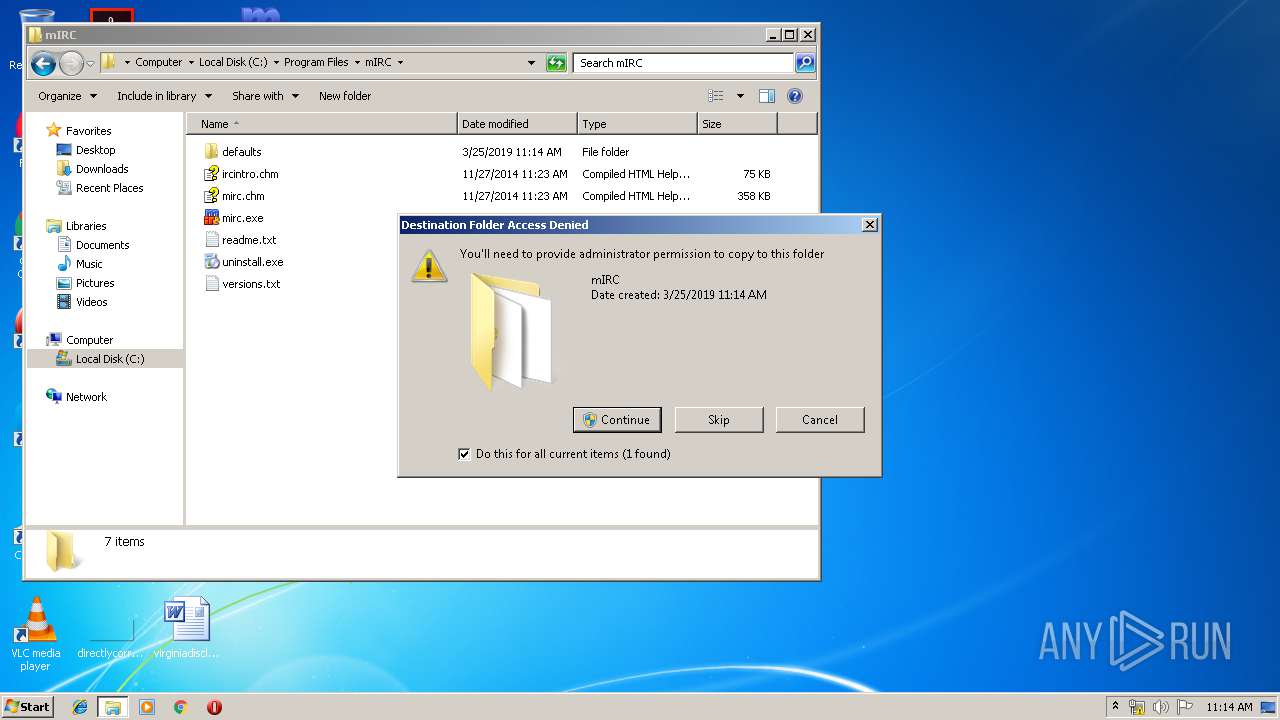Screen dimensions: 1280x720
Task: Click the Skip button
Action: 719,420
